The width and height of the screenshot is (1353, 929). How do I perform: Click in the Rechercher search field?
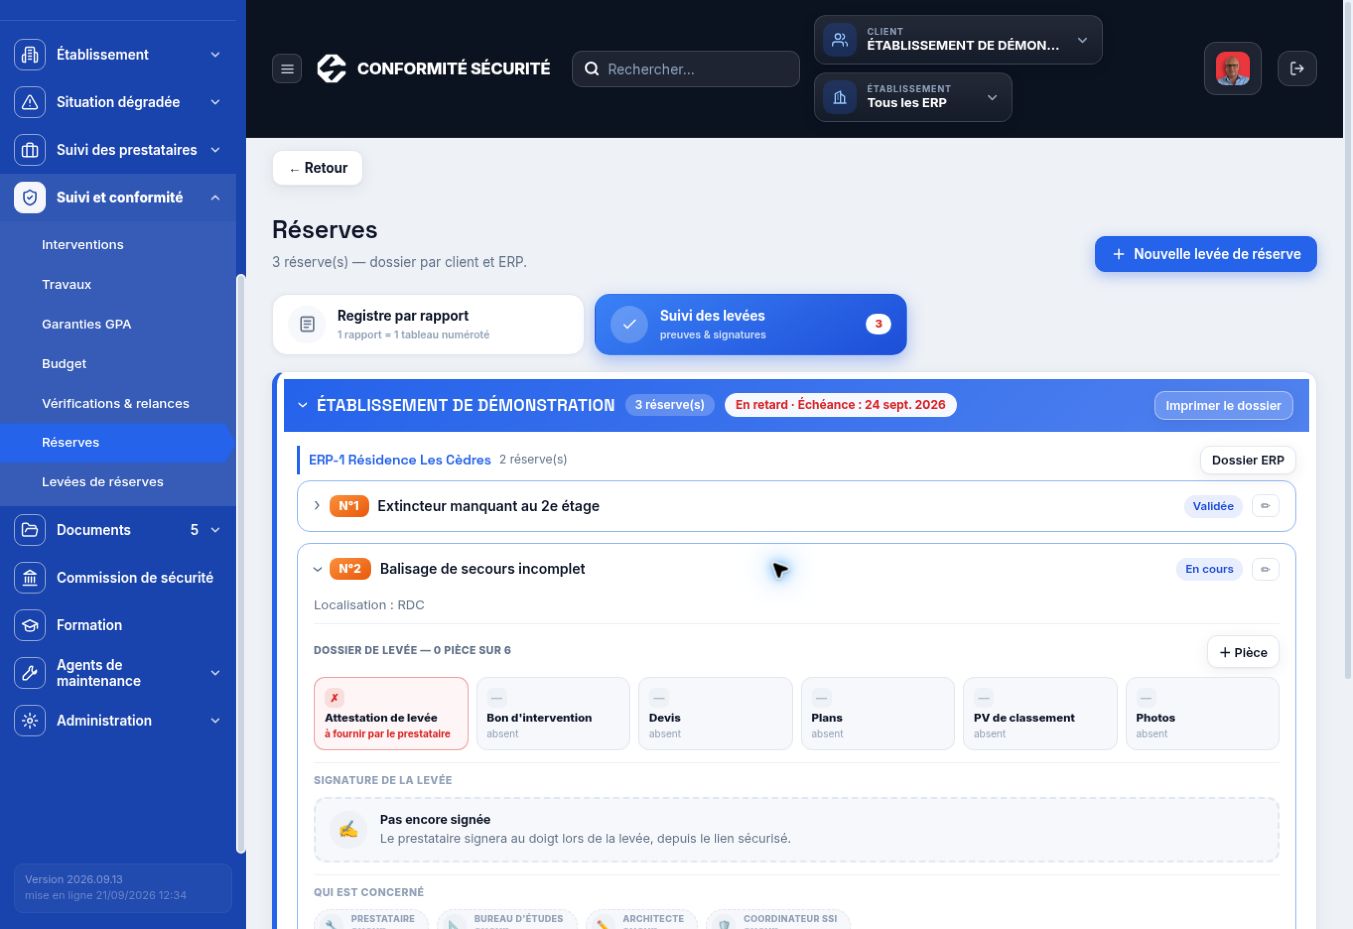(x=686, y=69)
